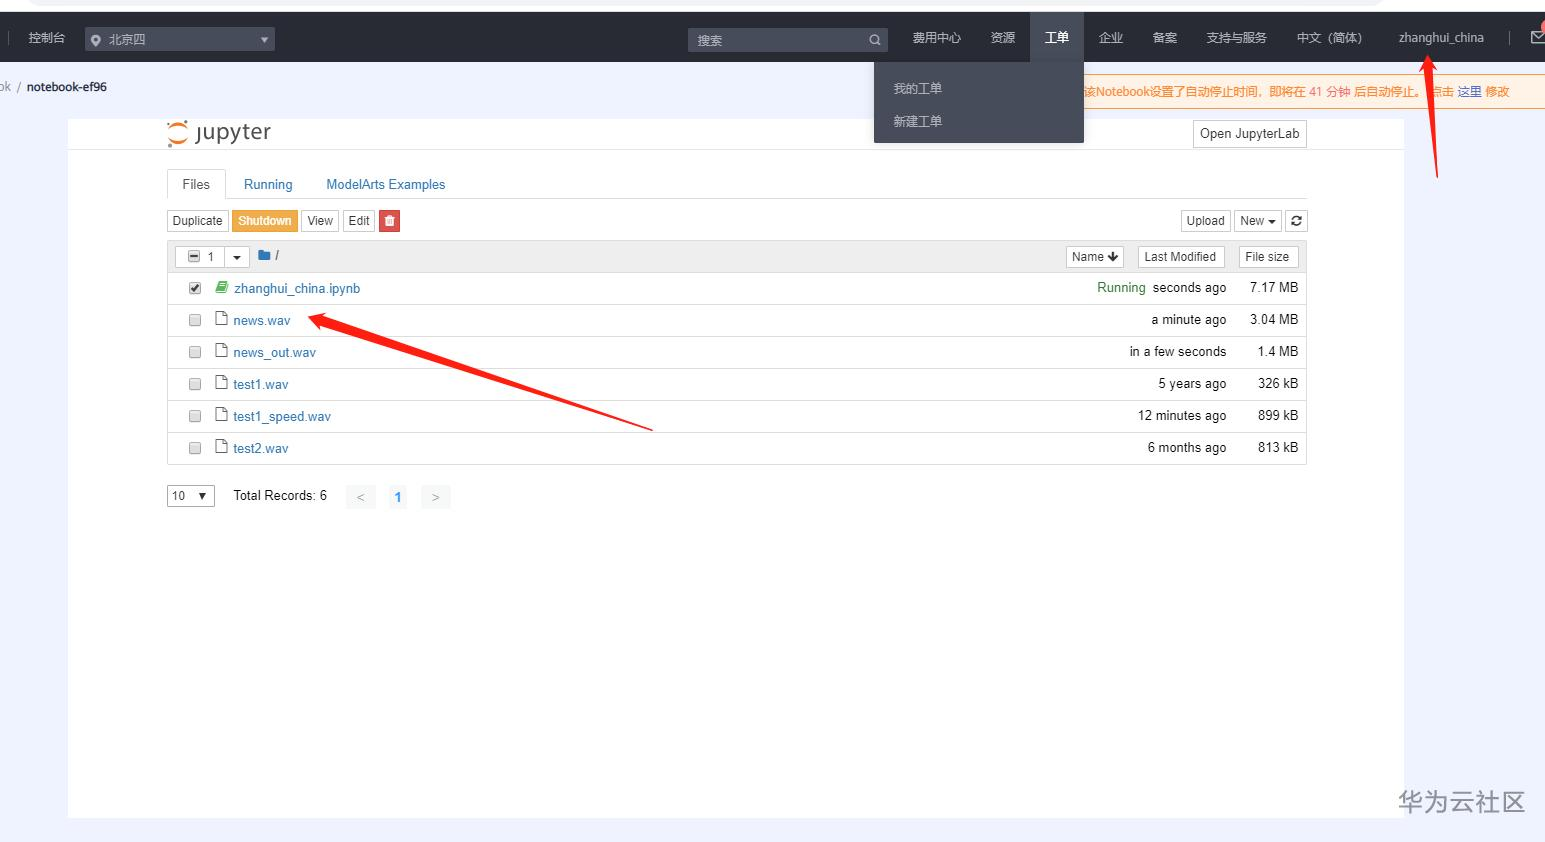Screen dimensions: 1545x842
Task: Check the news.wav checkbox
Action: point(195,320)
